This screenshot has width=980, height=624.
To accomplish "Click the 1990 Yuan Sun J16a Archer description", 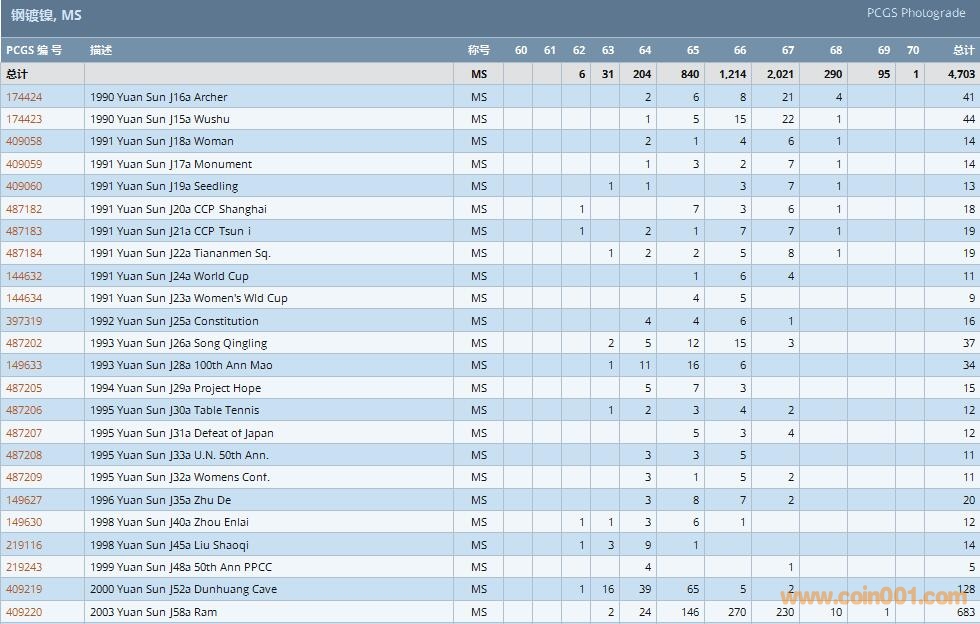I will pyautogui.click(x=158, y=97).
